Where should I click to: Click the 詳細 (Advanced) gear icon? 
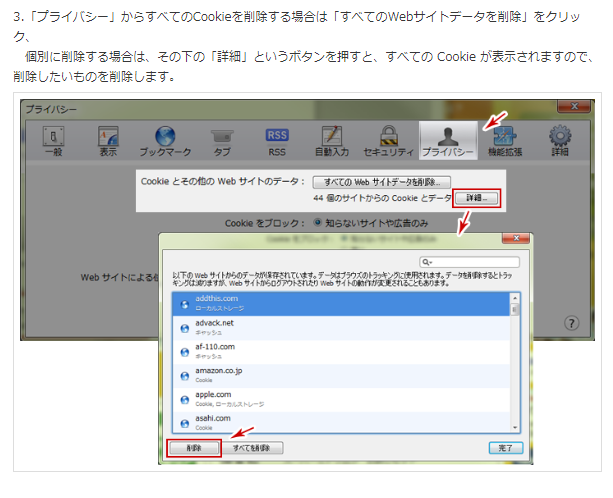click(x=559, y=139)
